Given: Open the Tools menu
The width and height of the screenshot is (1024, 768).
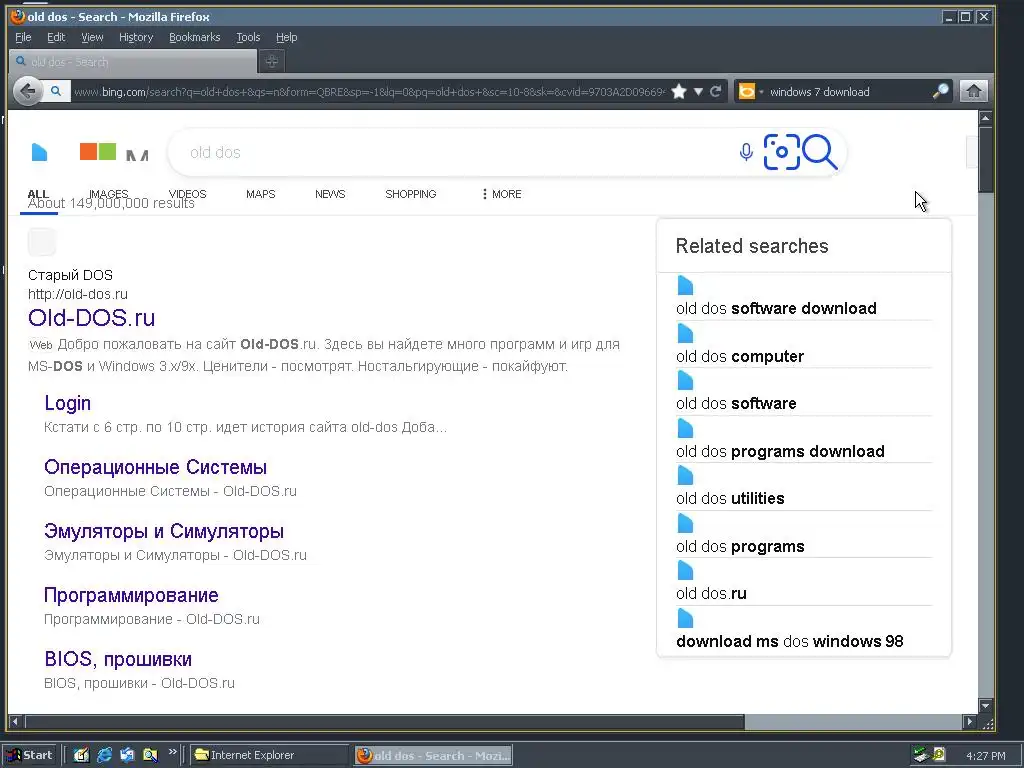Looking at the screenshot, I should point(248,37).
